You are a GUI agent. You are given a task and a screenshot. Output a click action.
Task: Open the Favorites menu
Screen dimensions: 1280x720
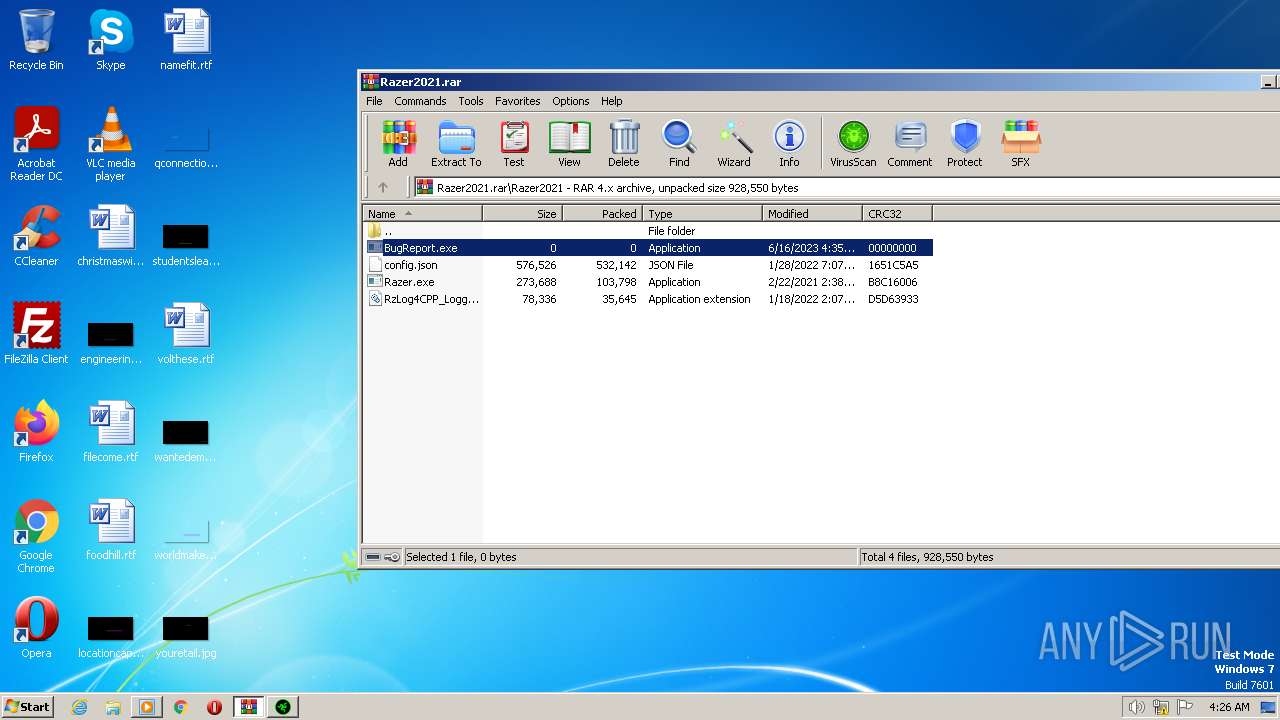(x=518, y=101)
